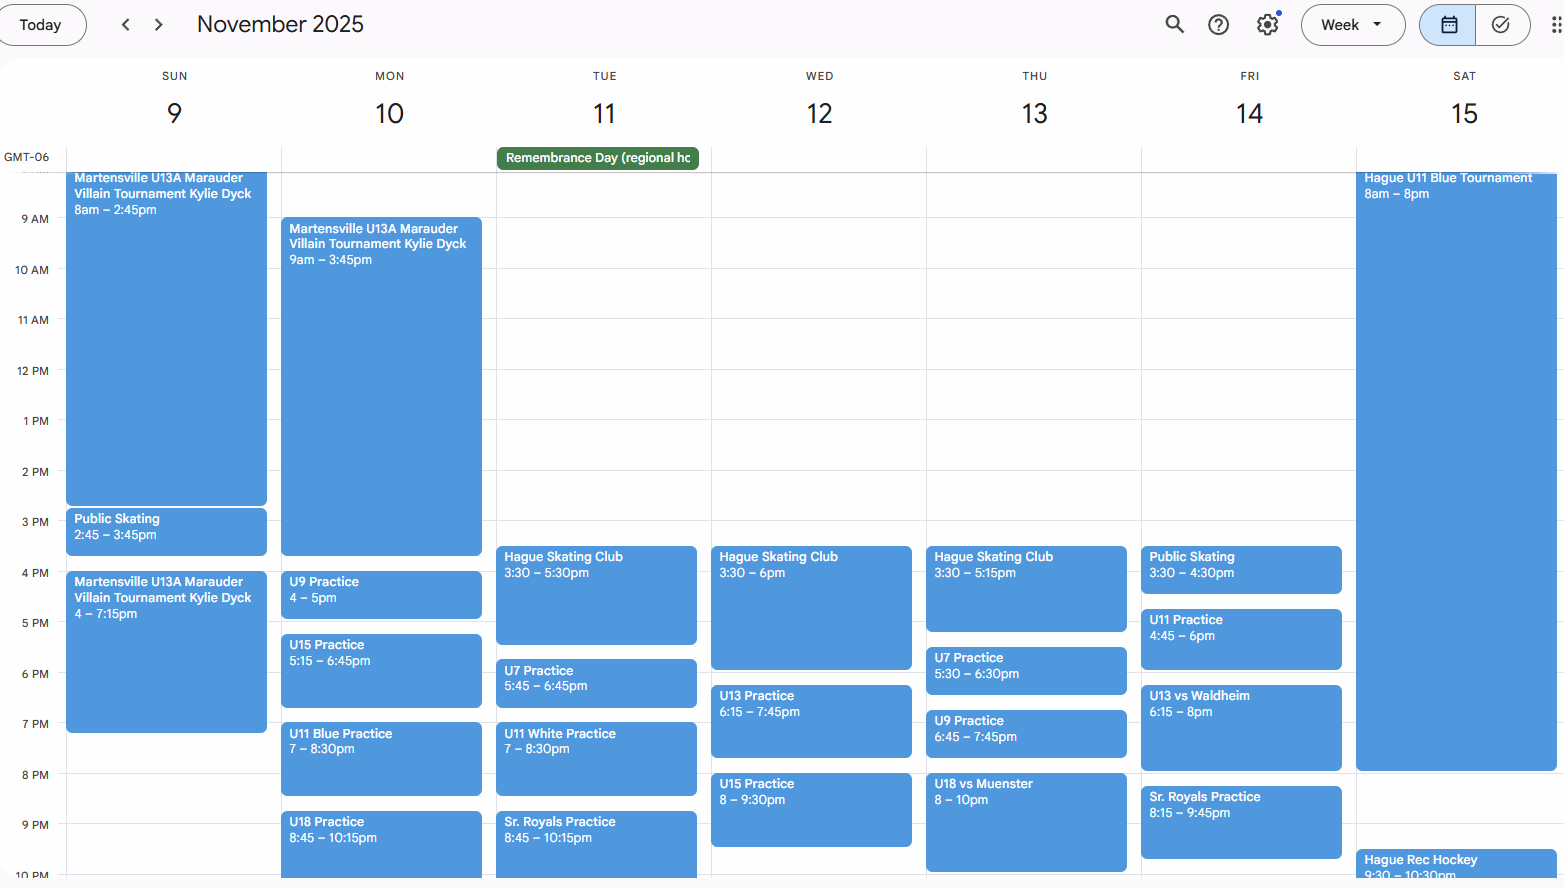Switch to Calendar view toggle
Screen dimensions: 1564x888
[1448, 25]
